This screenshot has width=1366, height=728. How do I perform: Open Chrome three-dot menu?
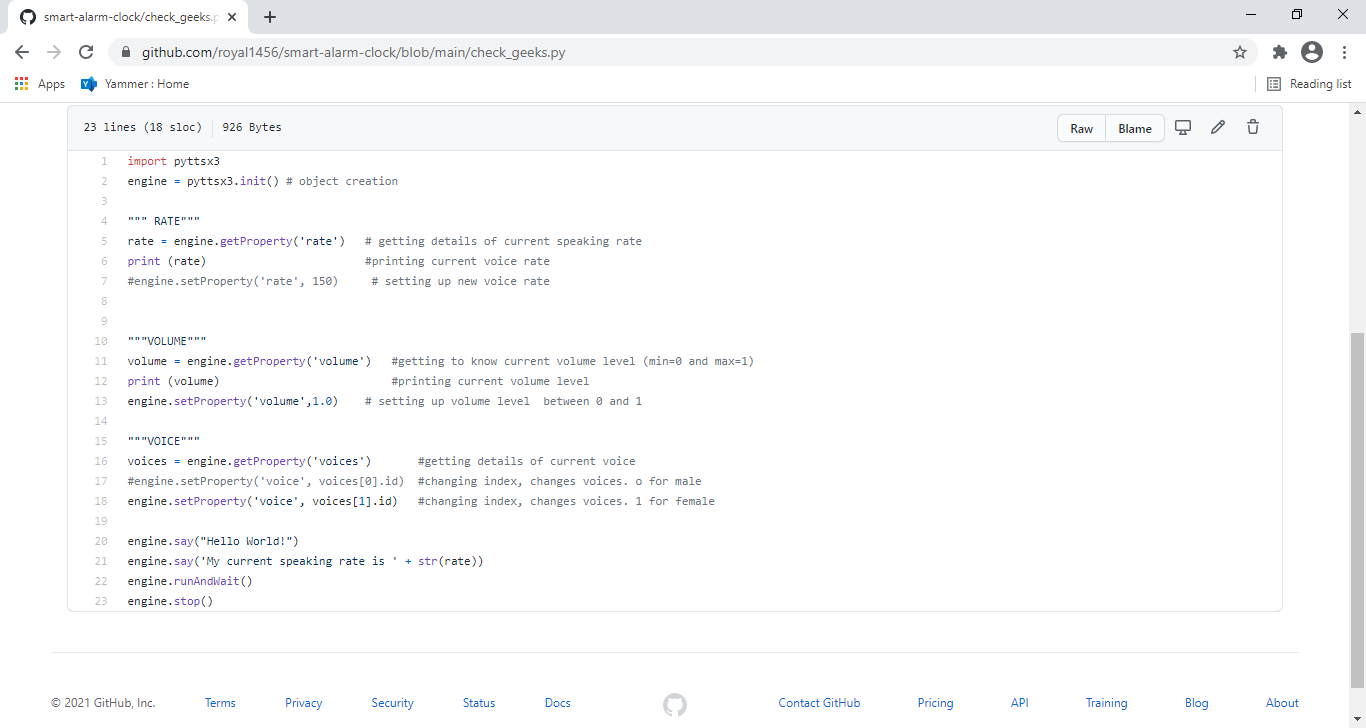[x=1344, y=52]
